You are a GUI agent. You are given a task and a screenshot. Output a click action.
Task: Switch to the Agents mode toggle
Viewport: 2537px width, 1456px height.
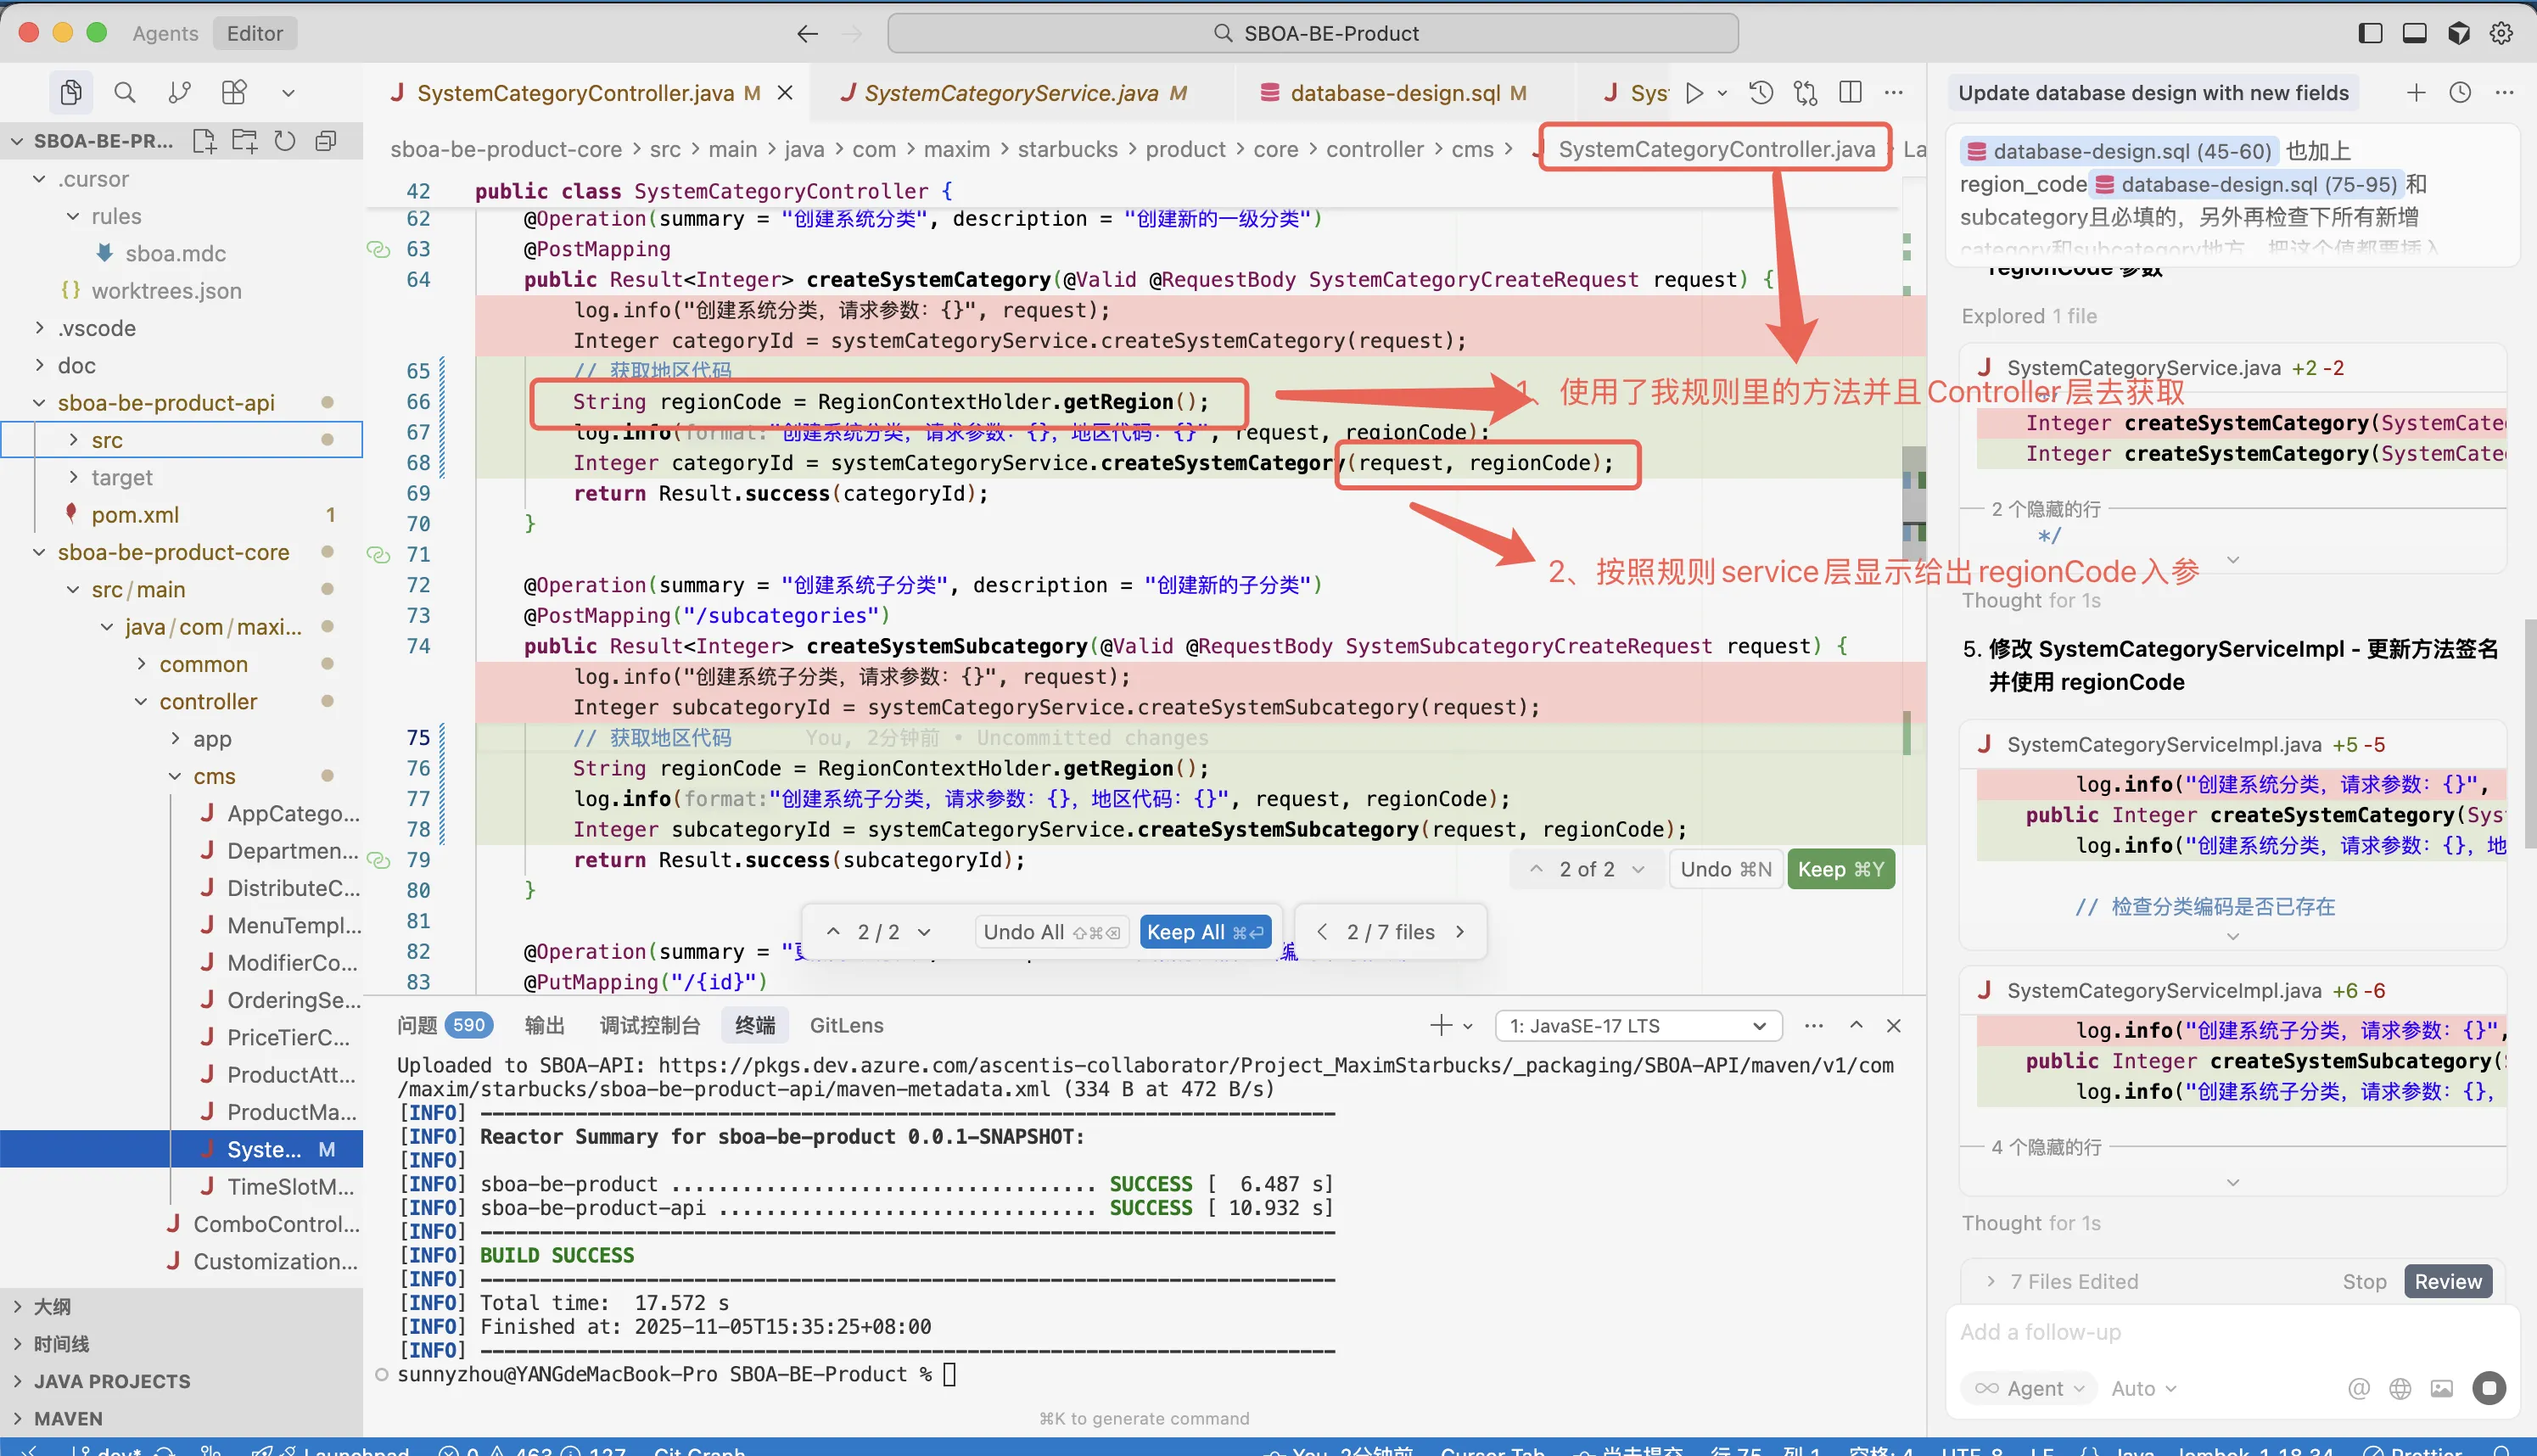click(165, 33)
